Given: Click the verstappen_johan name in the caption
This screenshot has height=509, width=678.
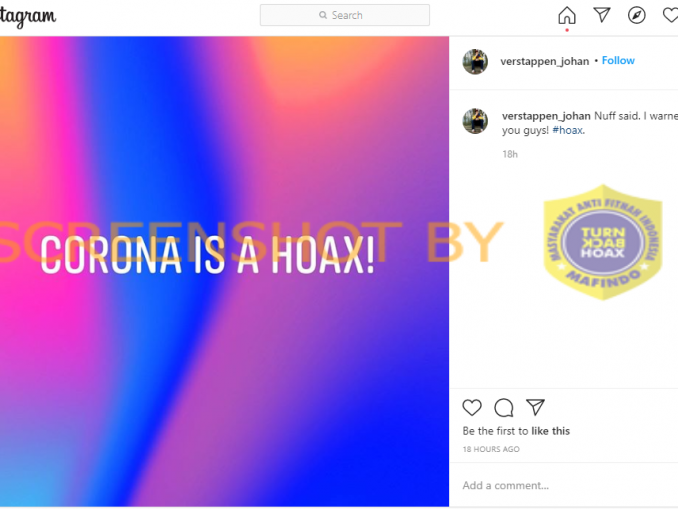Looking at the screenshot, I should 546,116.
